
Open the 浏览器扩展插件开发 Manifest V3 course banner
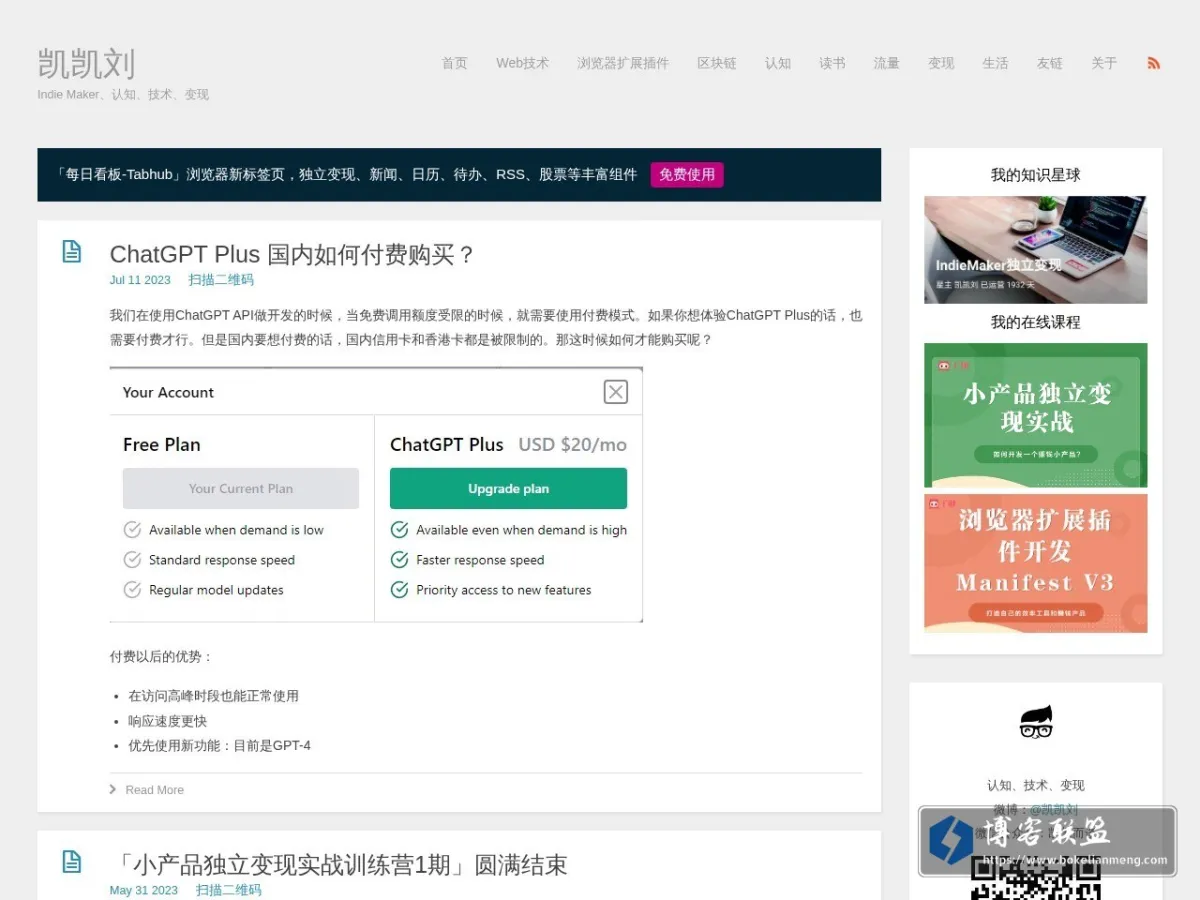[x=1036, y=563]
